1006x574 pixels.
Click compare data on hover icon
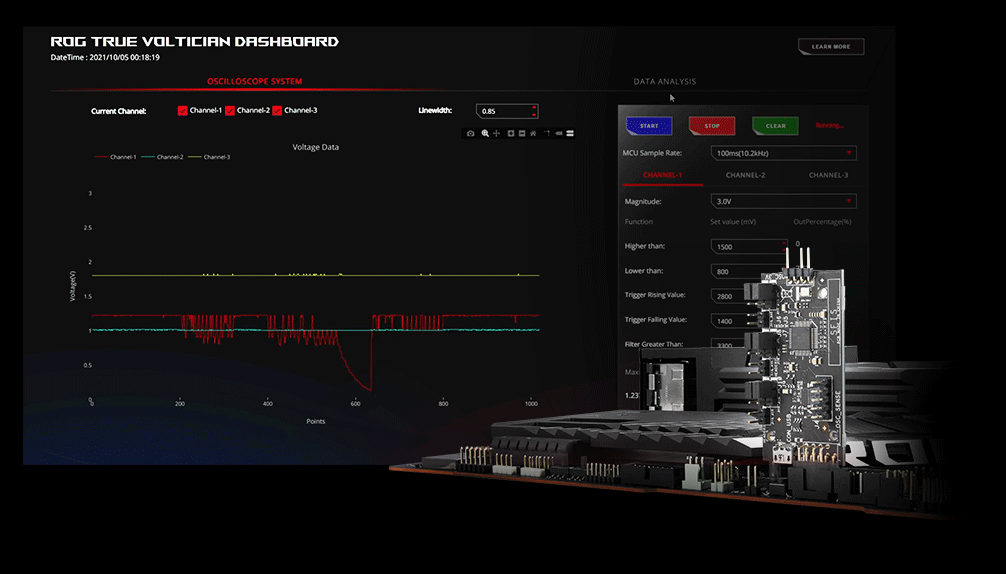click(570, 133)
